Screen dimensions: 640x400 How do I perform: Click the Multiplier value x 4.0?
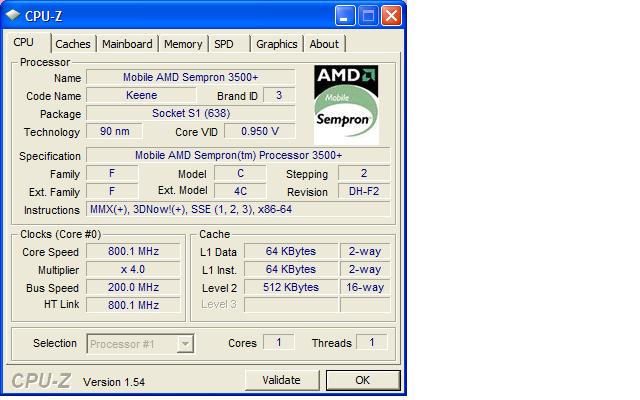[133, 269]
